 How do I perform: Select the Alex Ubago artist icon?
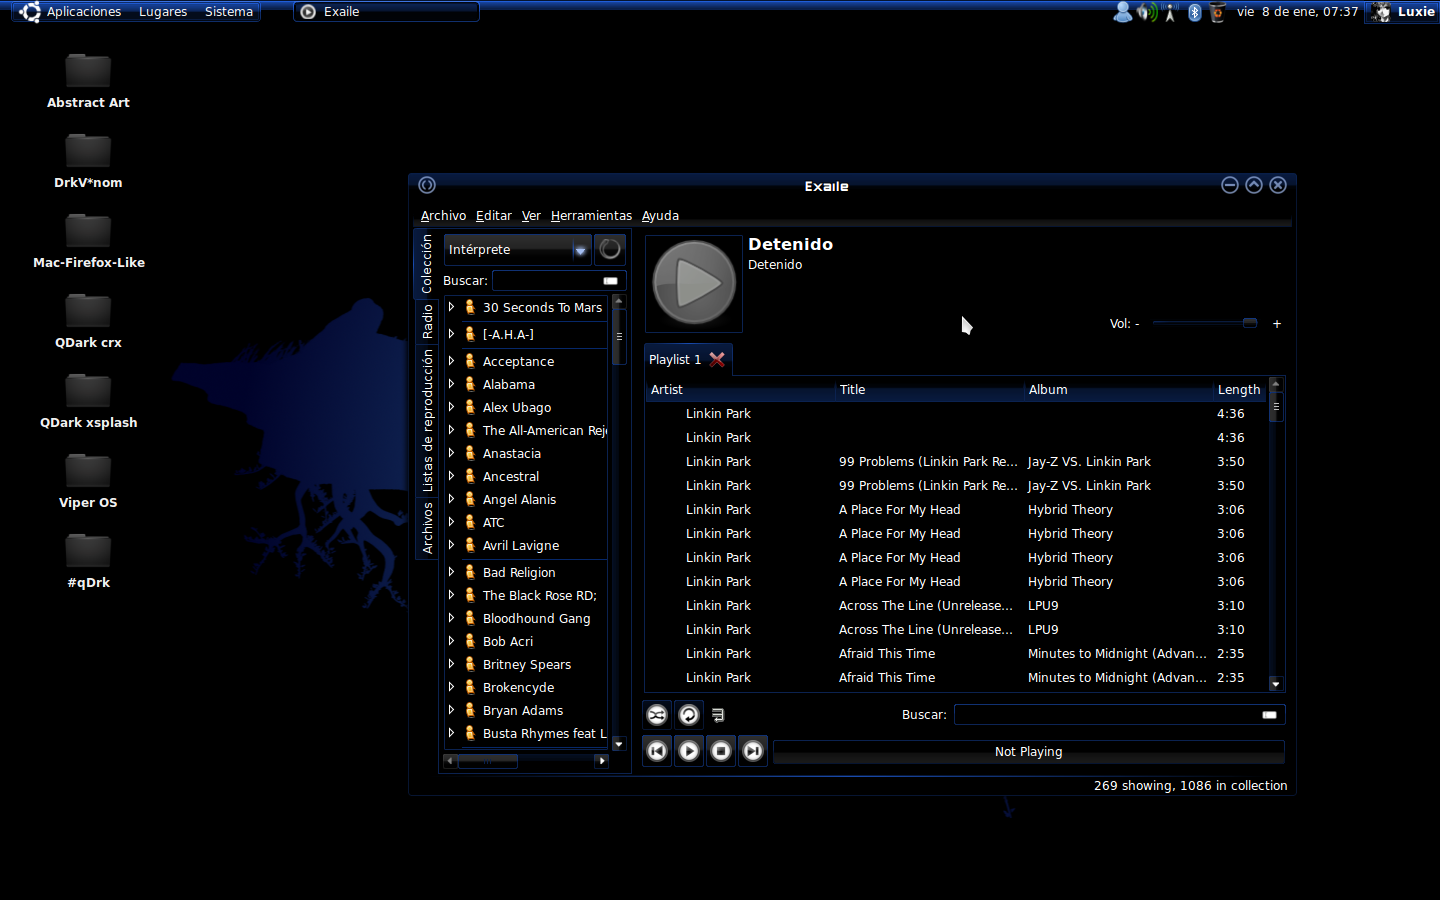(x=470, y=407)
